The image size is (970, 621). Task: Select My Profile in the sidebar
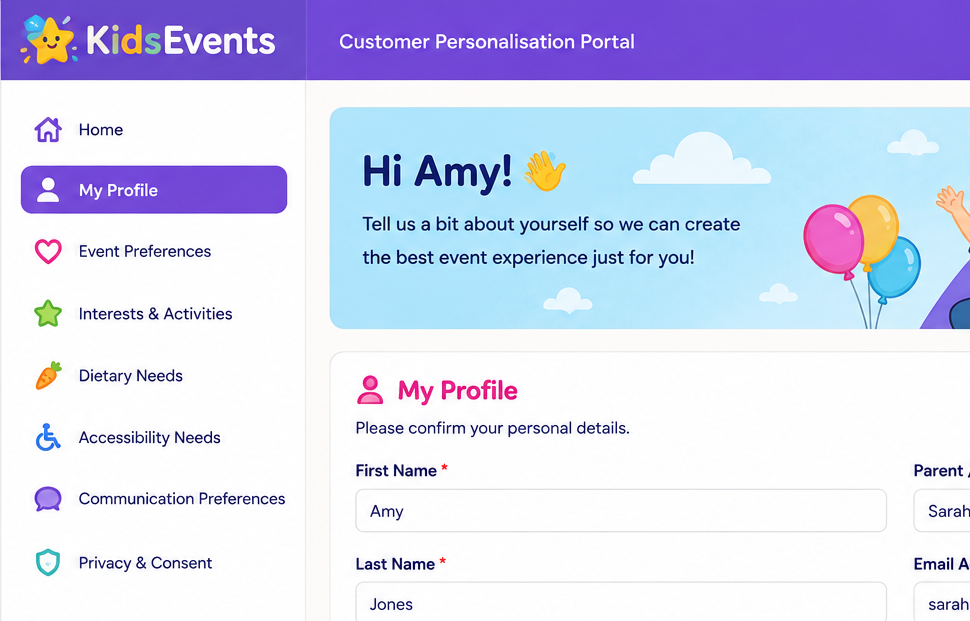154,190
